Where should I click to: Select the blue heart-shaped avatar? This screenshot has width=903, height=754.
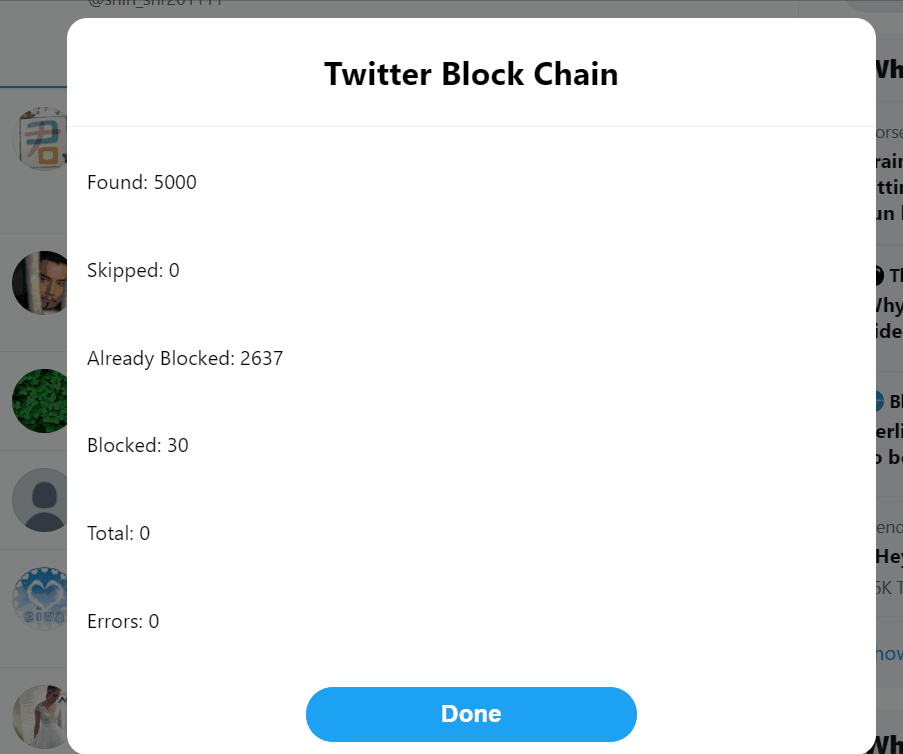click(40, 598)
